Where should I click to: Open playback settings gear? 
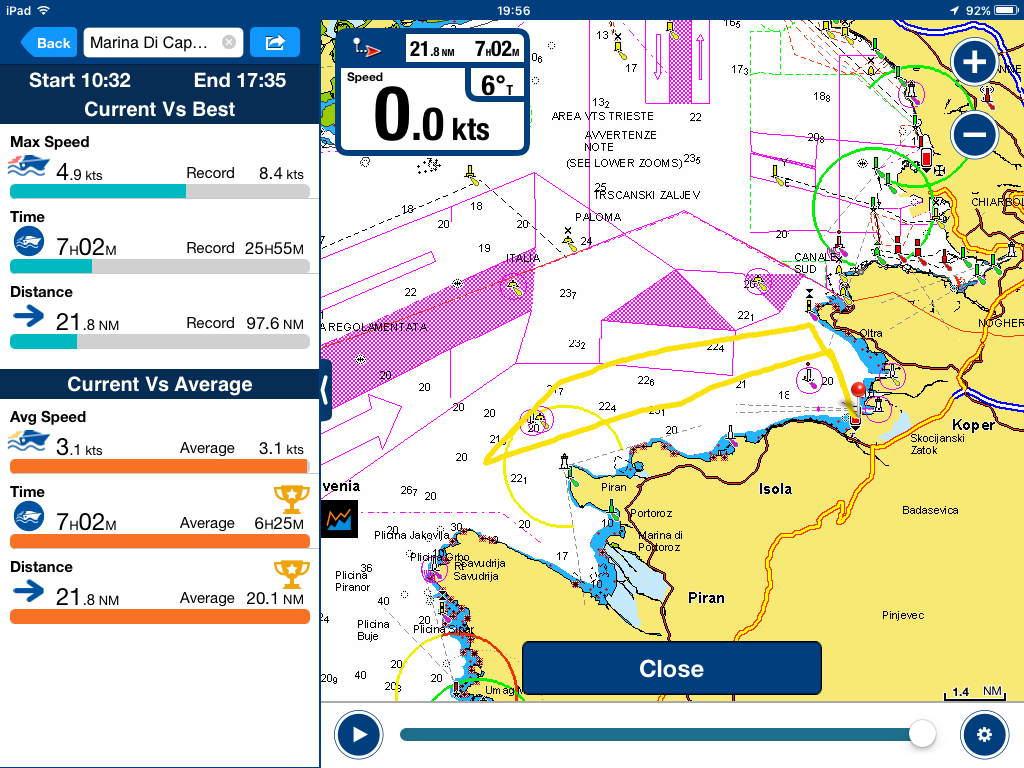(x=984, y=735)
